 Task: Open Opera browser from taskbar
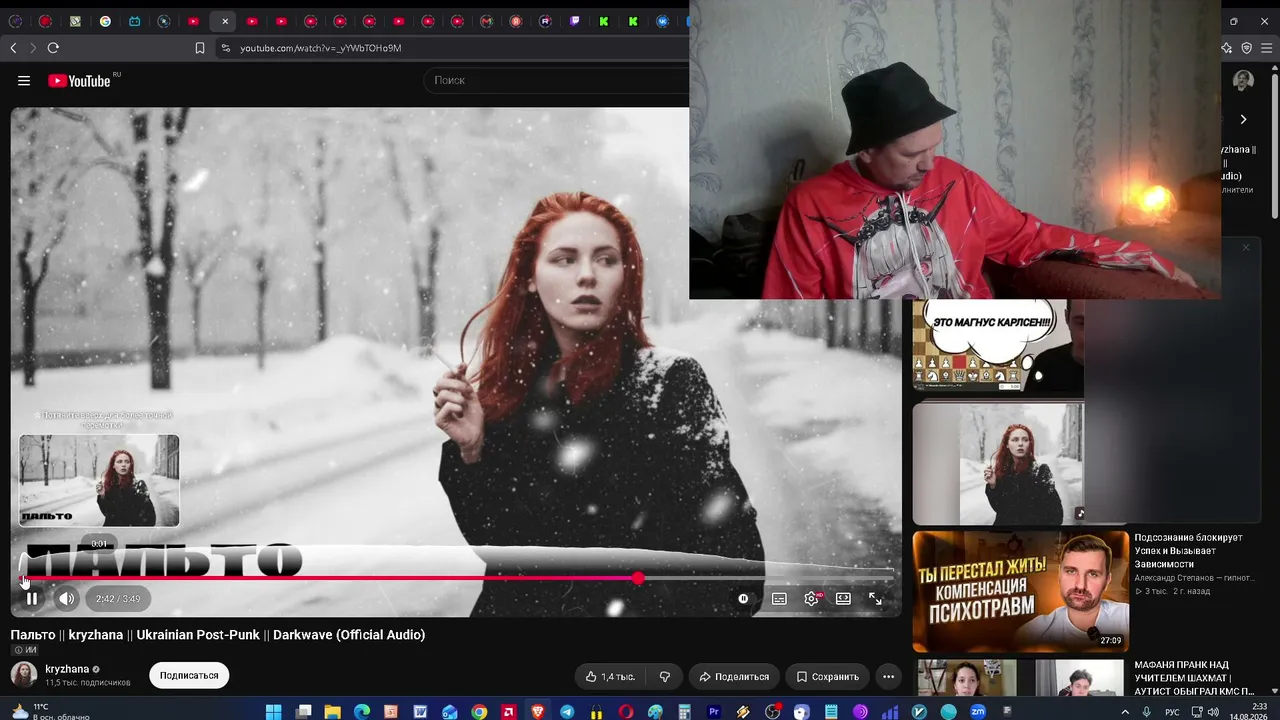point(626,712)
